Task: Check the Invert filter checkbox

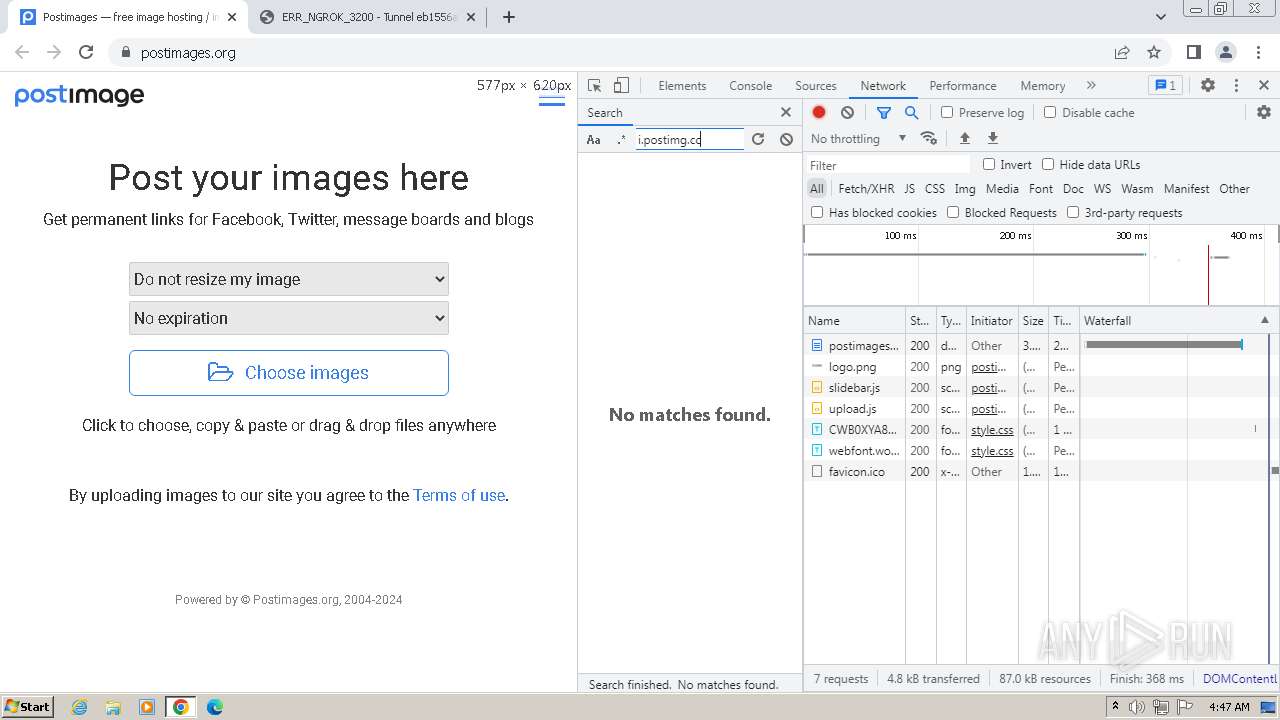Action: click(989, 164)
